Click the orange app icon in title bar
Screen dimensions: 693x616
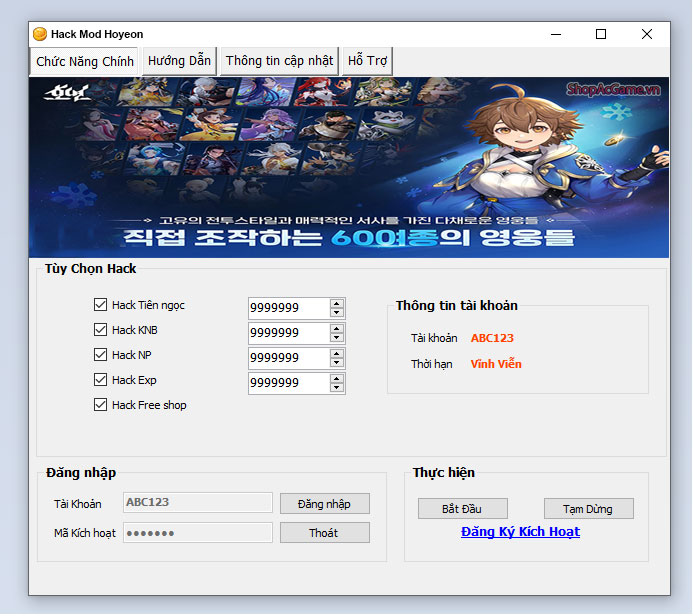[40, 34]
